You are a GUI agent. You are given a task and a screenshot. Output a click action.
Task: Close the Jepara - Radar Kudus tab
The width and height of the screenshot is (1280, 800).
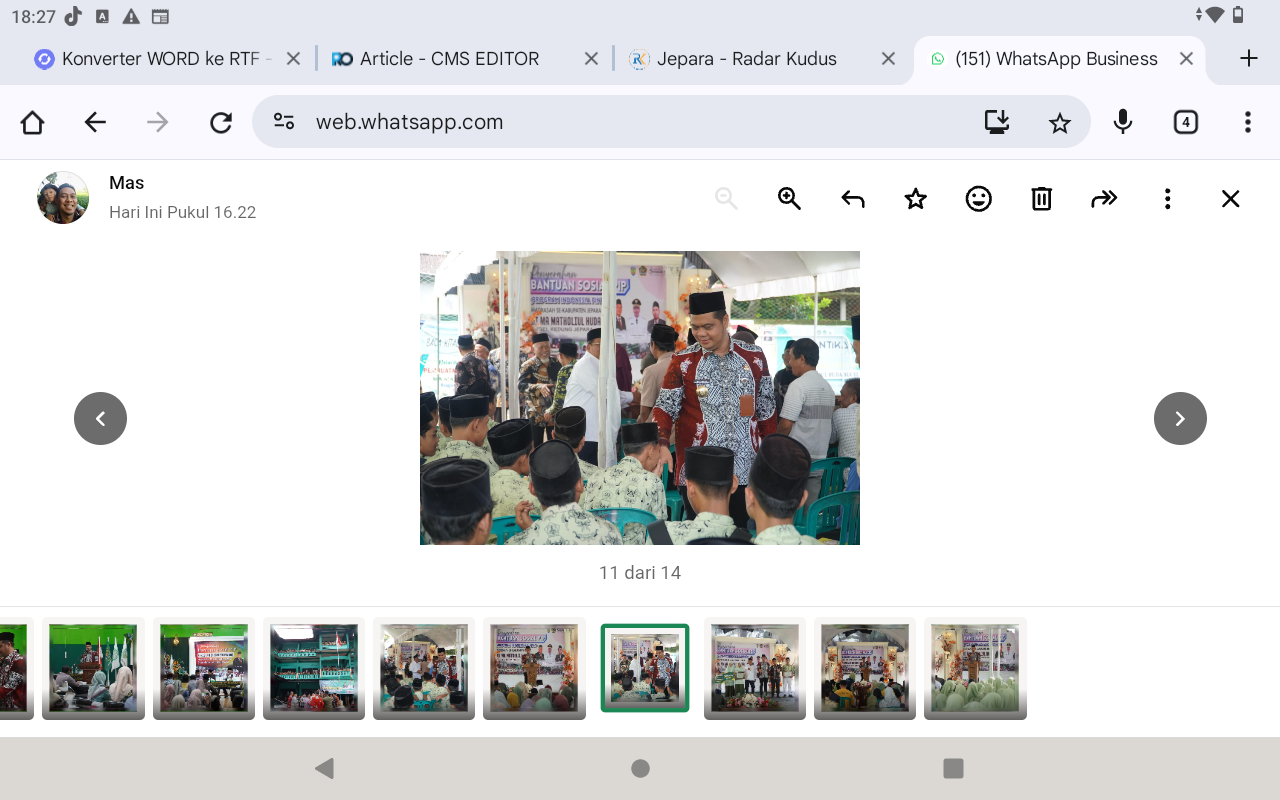(x=888, y=59)
